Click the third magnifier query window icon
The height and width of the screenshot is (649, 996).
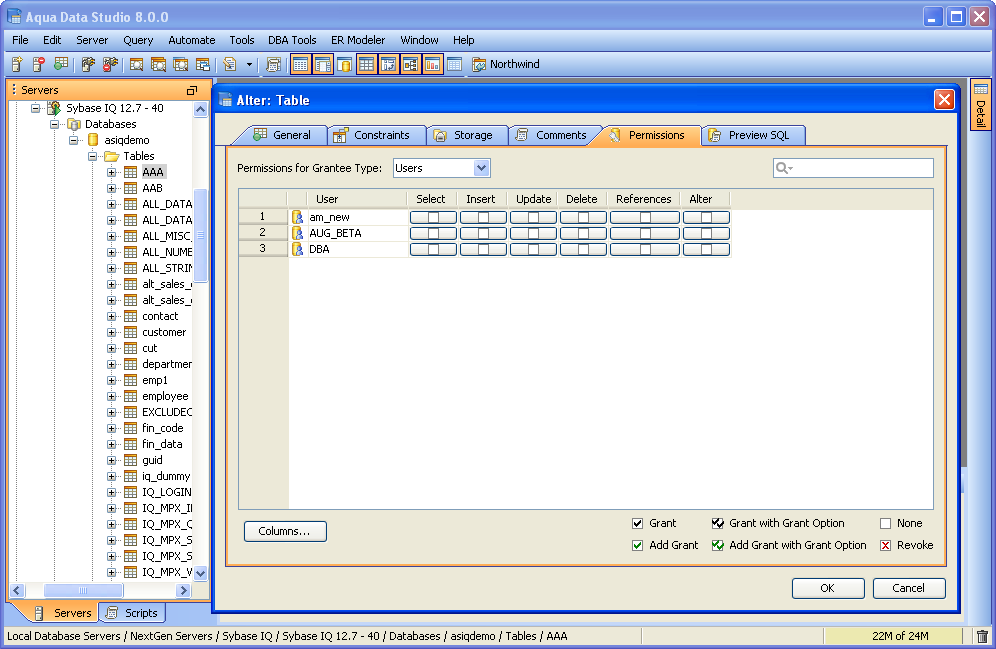coord(180,64)
